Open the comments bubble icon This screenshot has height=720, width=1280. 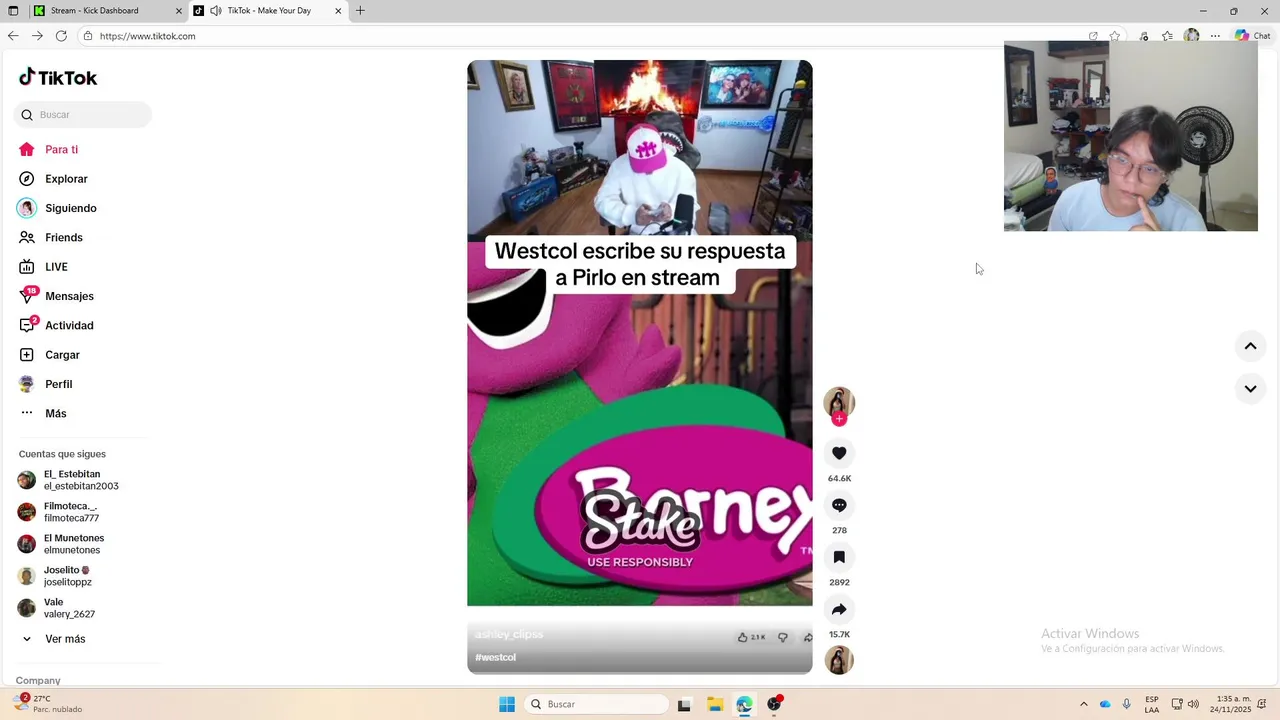[x=839, y=505]
